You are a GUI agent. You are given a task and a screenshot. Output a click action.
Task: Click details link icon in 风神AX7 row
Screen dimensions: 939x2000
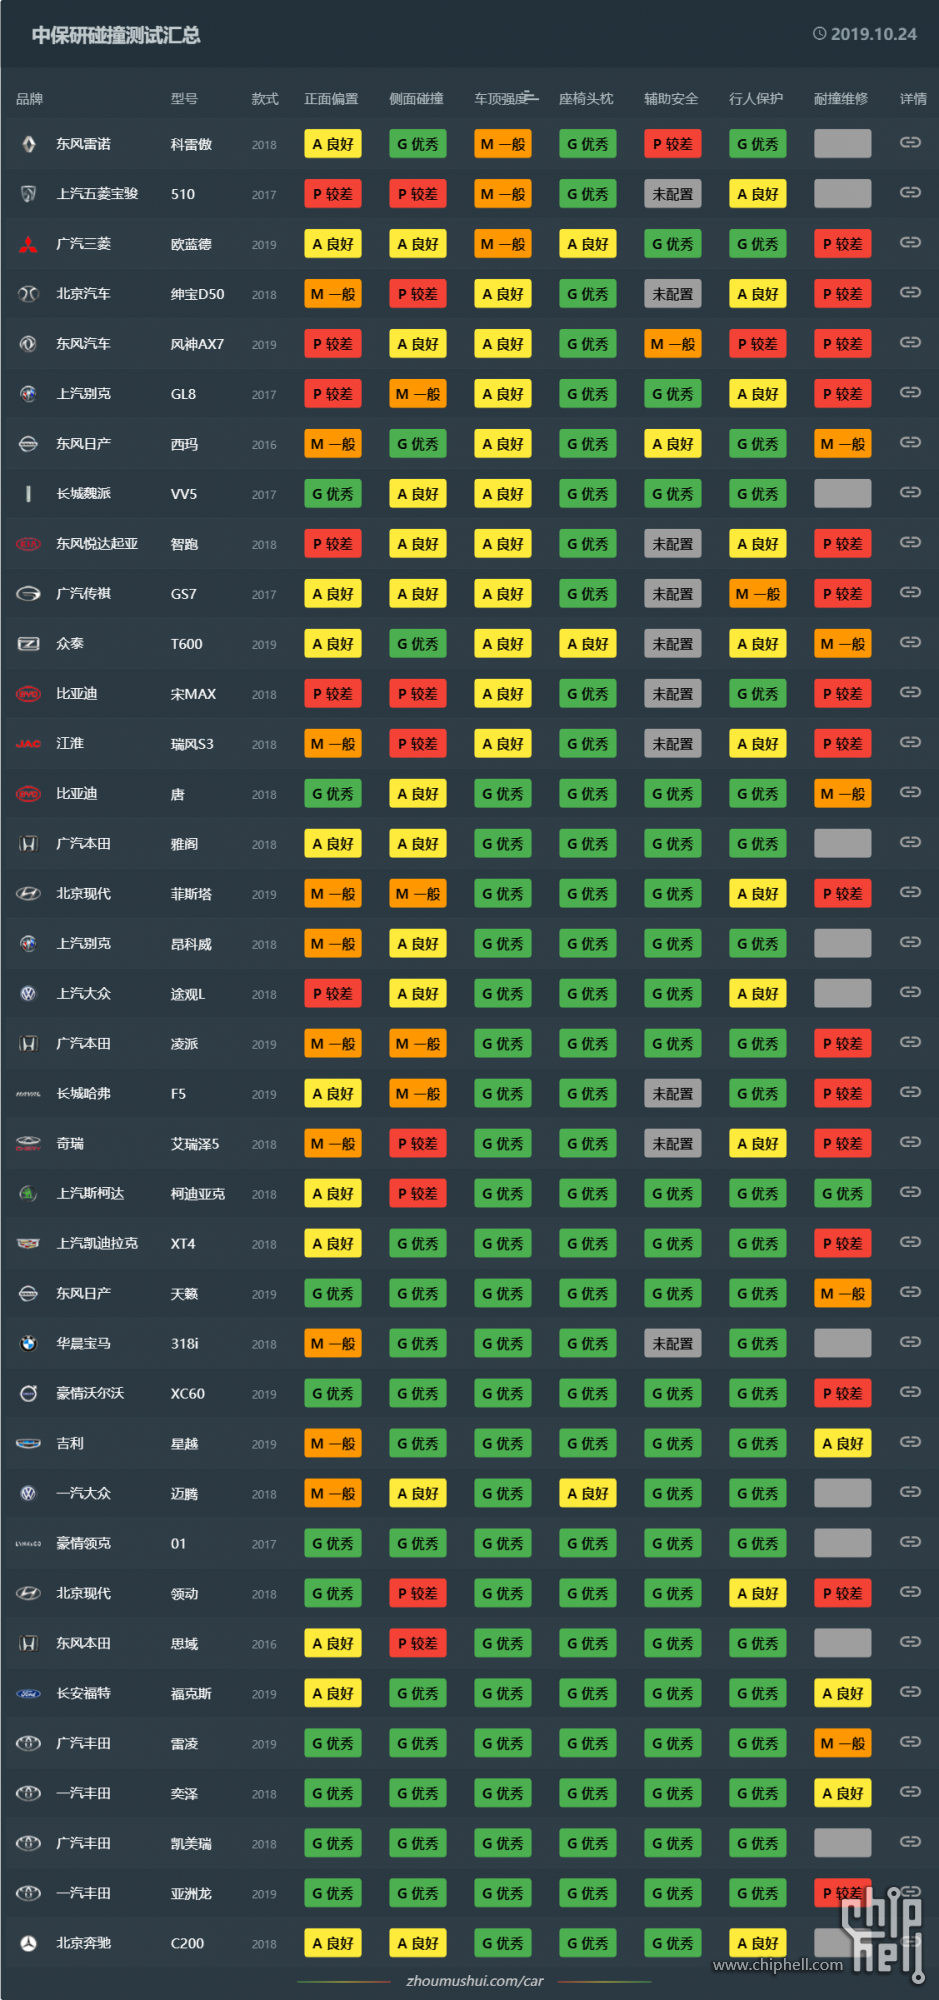coord(910,343)
